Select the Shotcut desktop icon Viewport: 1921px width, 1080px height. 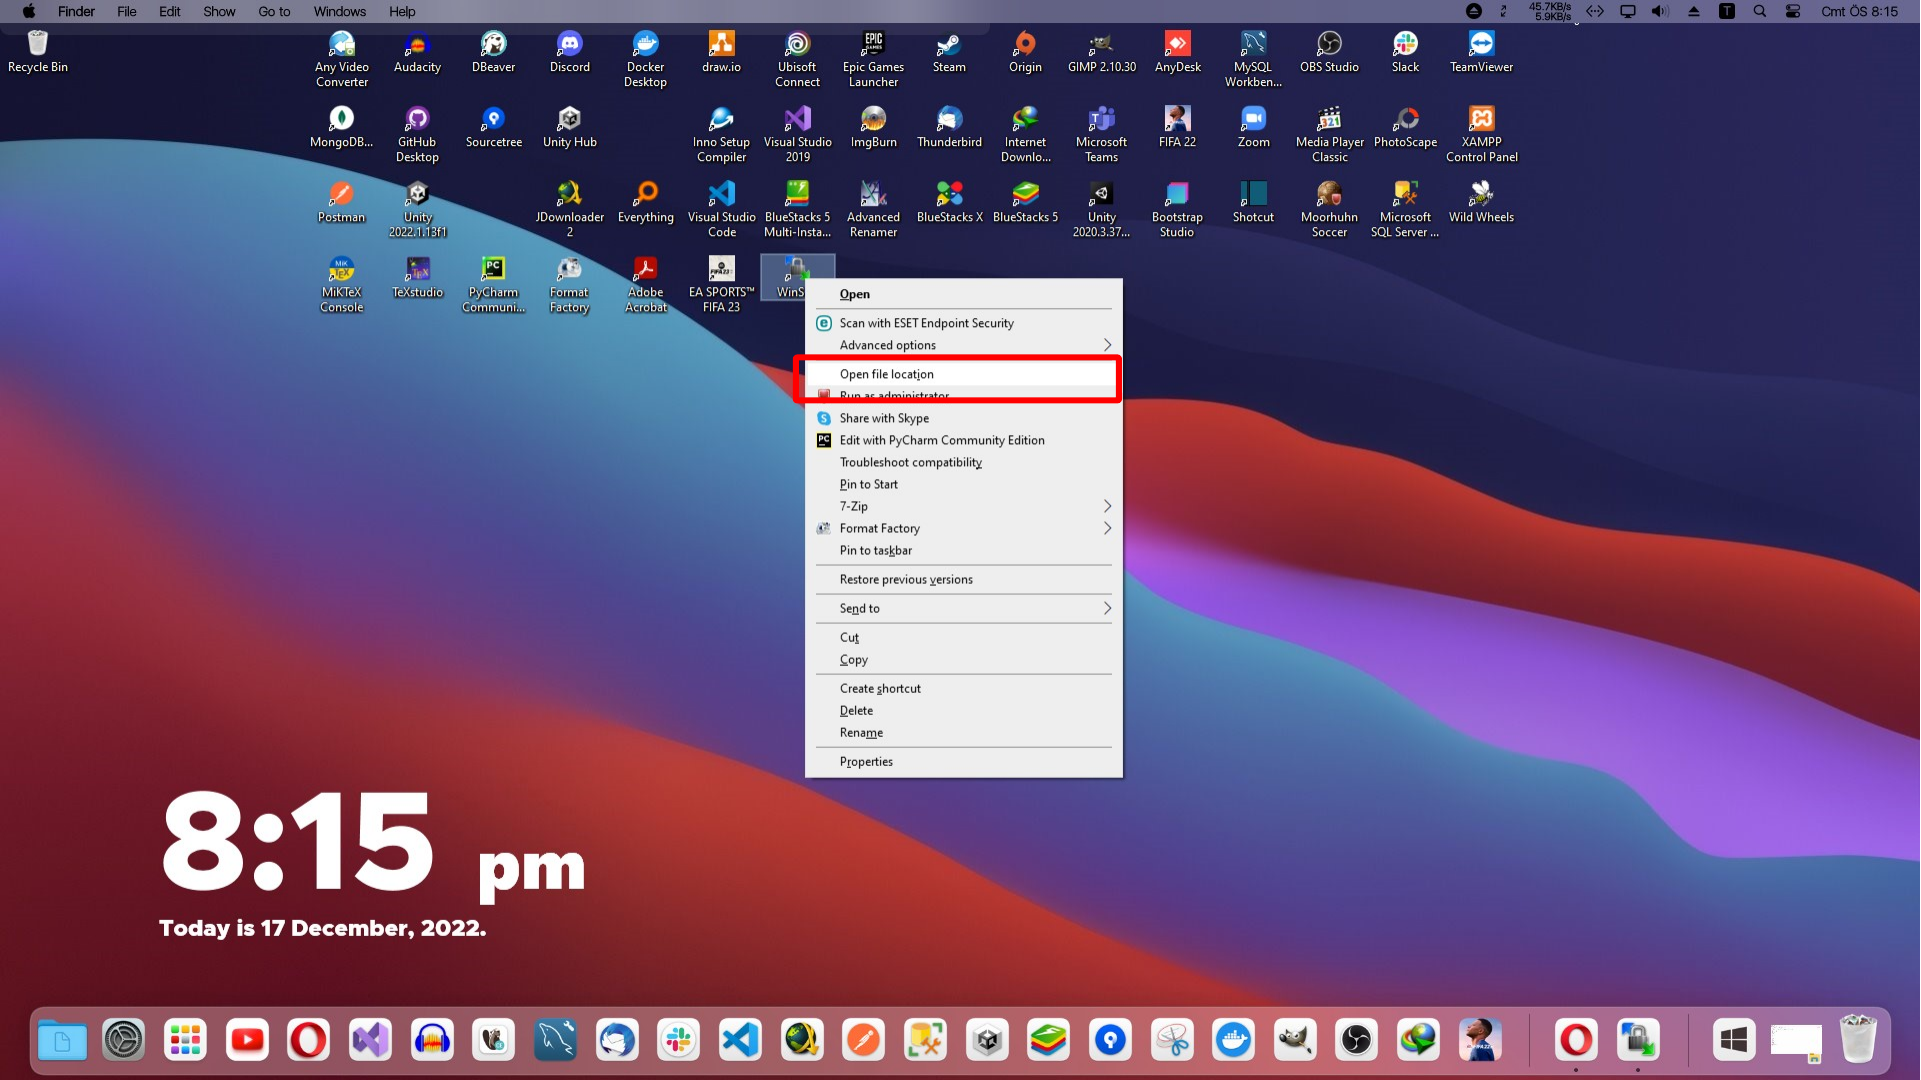click(1253, 202)
